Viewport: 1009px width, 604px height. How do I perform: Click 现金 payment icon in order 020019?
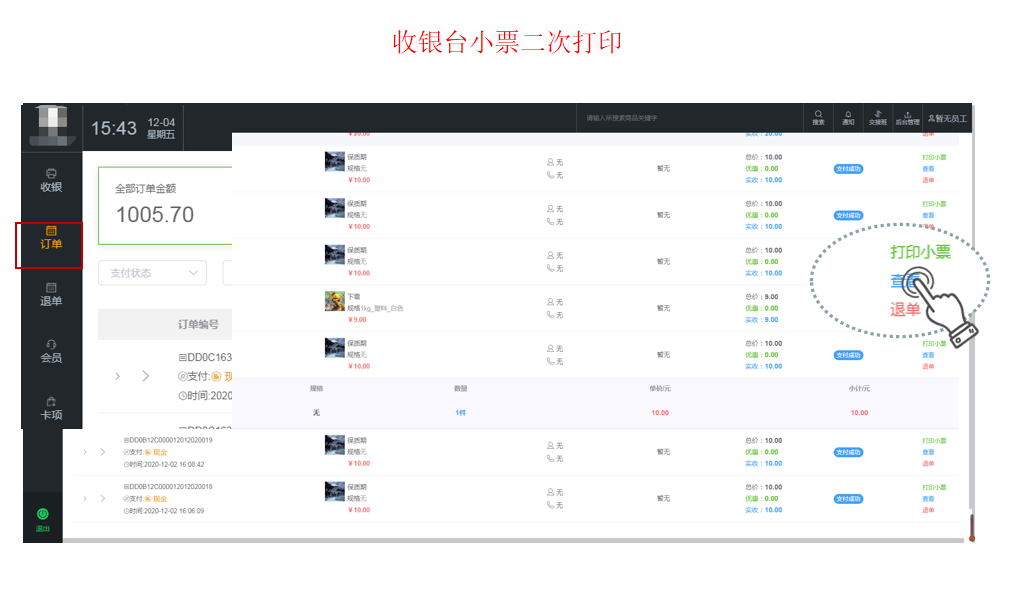click(x=148, y=452)
